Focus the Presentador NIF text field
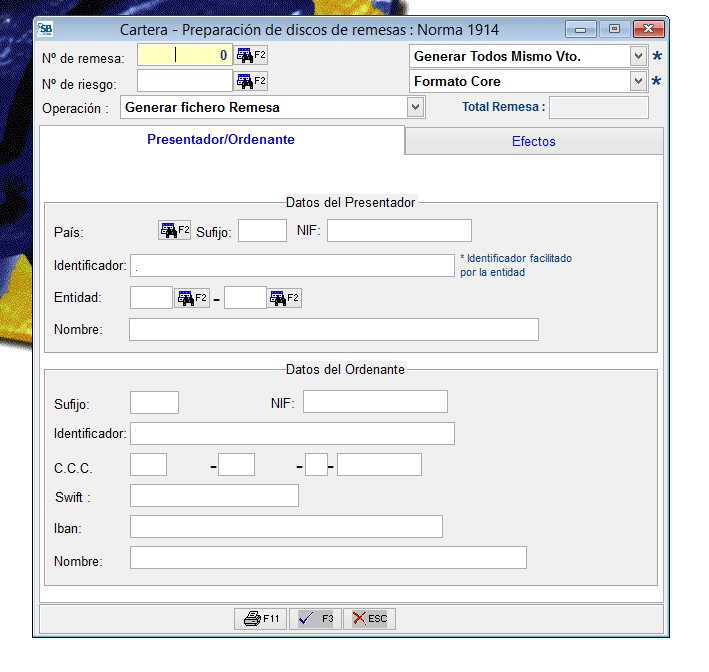 click(398, 231)
